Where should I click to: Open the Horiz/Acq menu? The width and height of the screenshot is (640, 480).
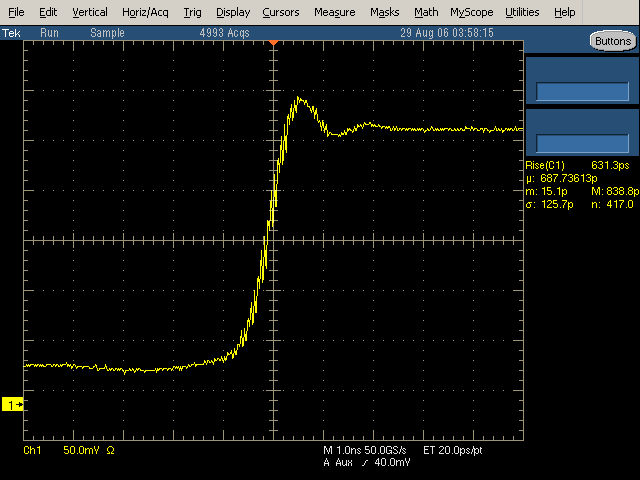tap(145, 12)
